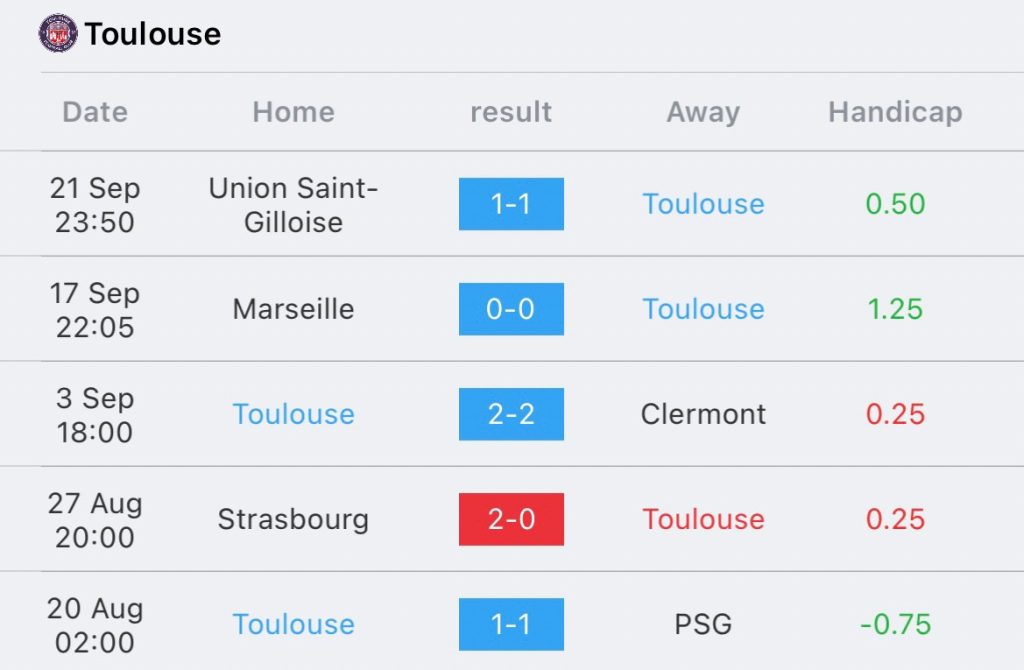Open the 1-1 result against PSG

point(511,624)
